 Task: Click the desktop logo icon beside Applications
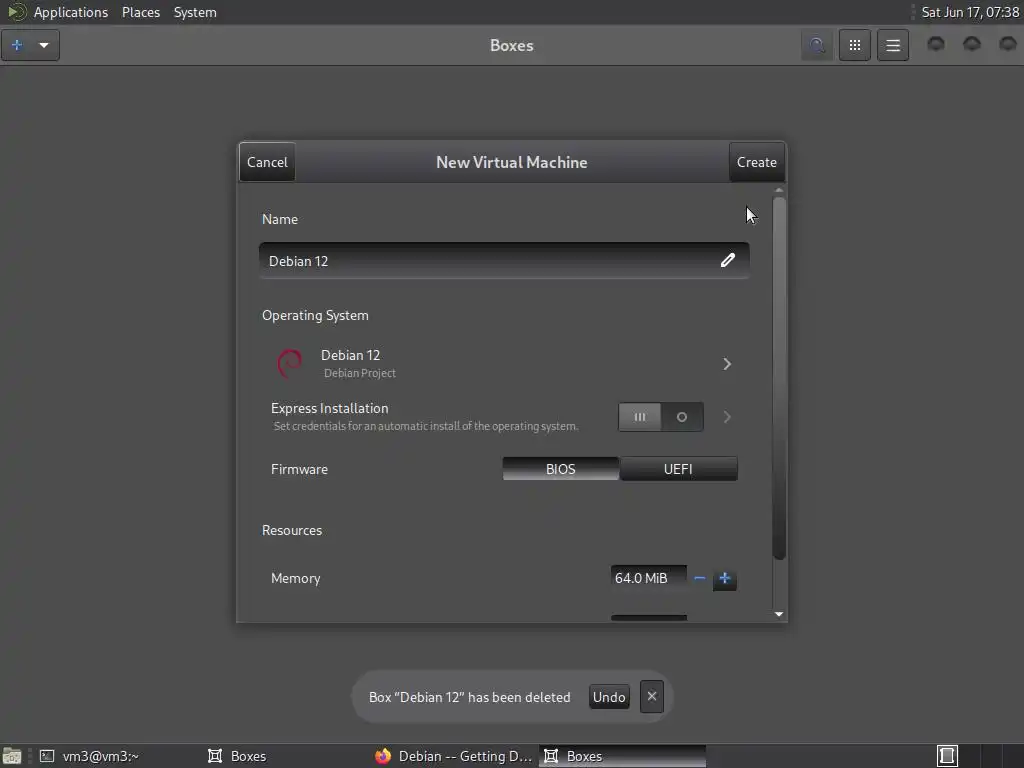pyautogui.click(x=16, y=12)
